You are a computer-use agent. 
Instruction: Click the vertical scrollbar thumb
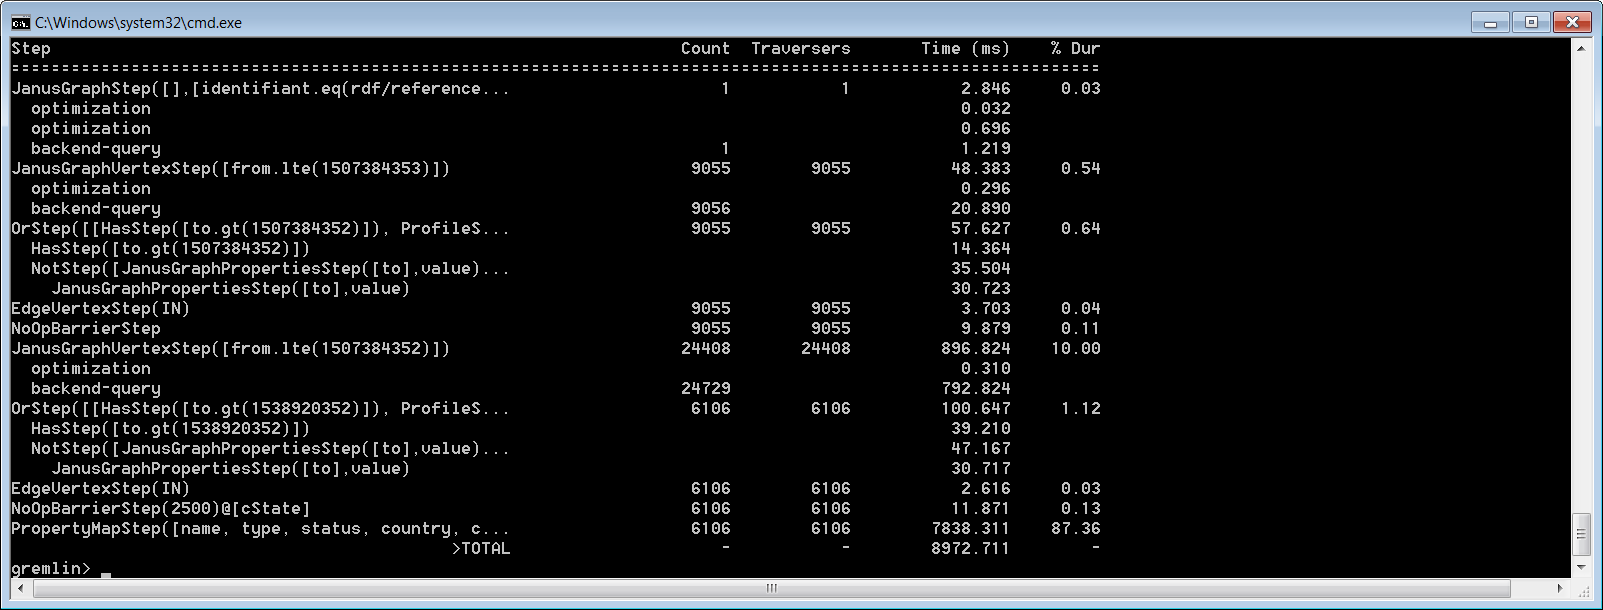click(1581, 534)
